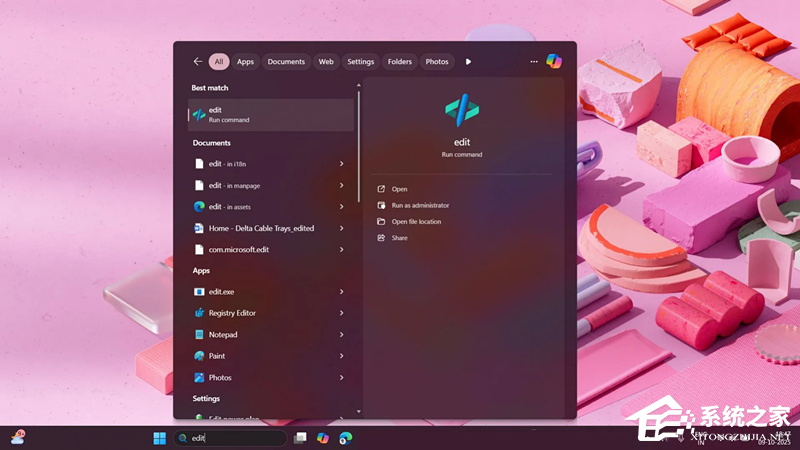Select the Settings filter tab
Image resolution: width=800 pixels, height=450 pixels.
(x=360, y=61)
